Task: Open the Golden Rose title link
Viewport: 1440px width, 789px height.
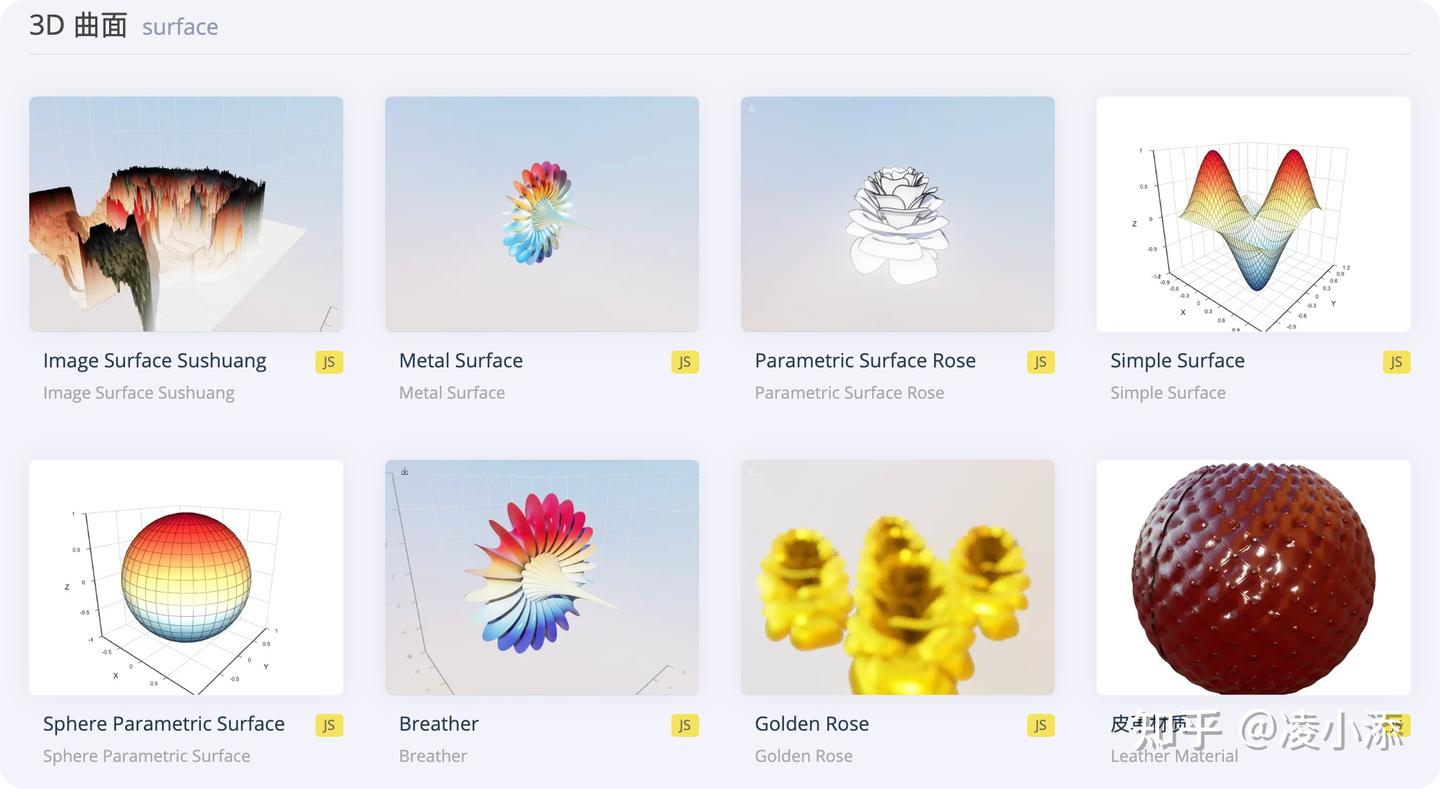Action: click(x=812, y=724)
